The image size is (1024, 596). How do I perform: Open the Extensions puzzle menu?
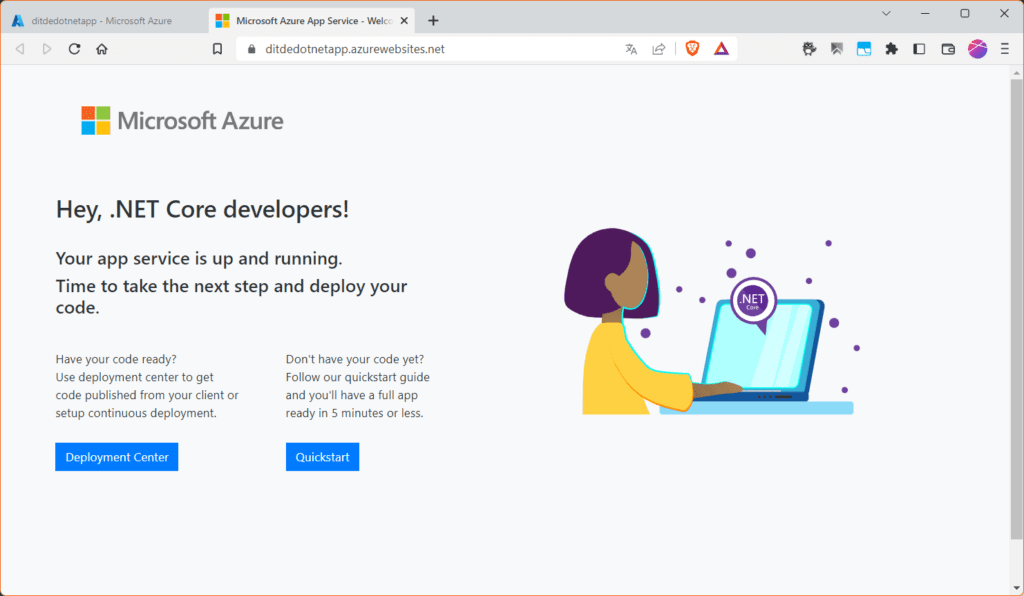(x=891, y=49)
